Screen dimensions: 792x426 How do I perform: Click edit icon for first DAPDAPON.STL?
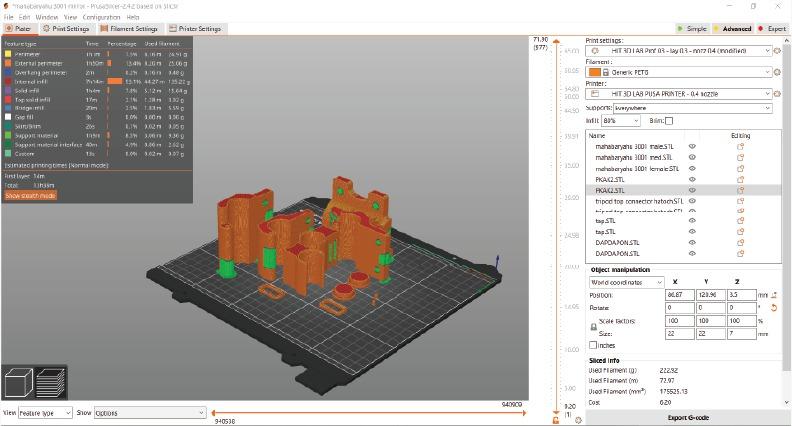point(740,243)
